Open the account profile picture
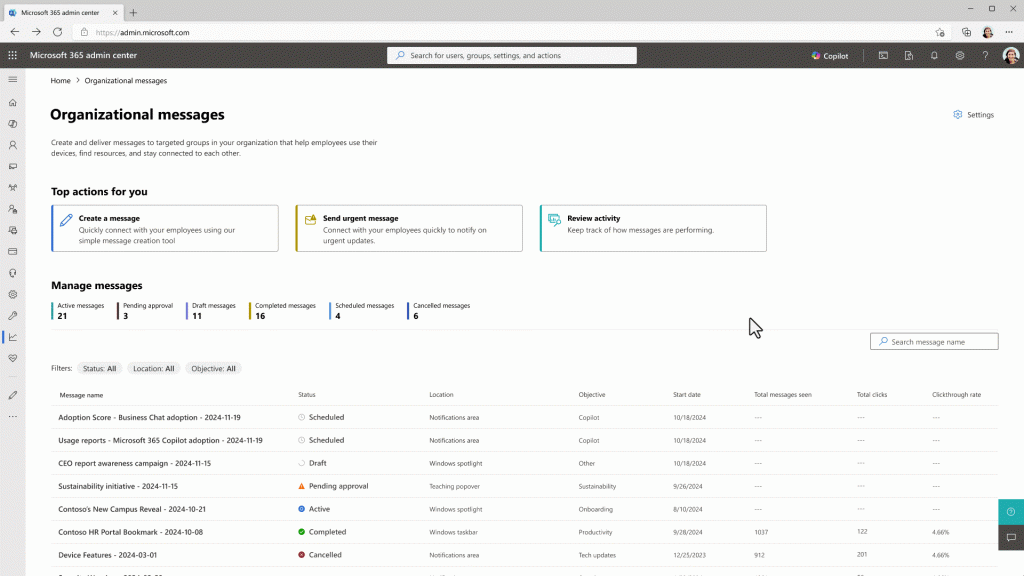 point(1010,56)
